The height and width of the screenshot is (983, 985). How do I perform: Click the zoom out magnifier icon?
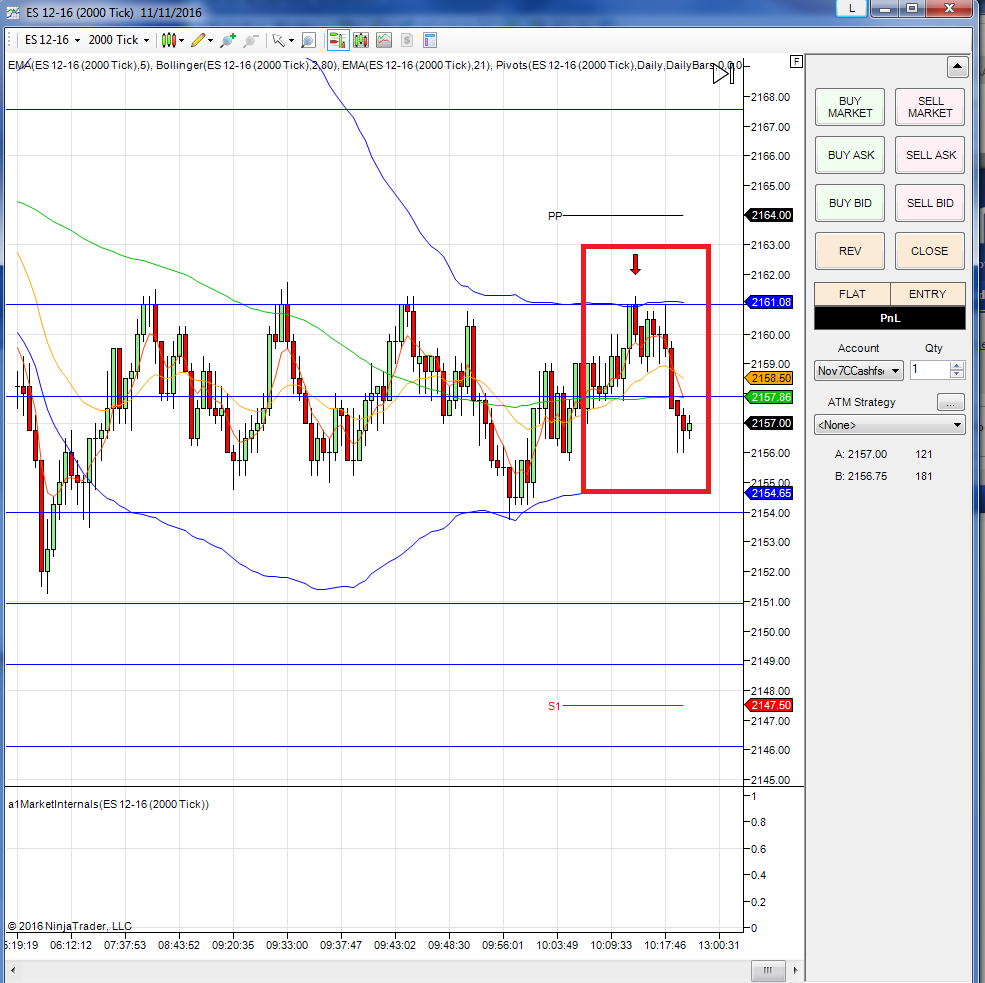[251, 41]
